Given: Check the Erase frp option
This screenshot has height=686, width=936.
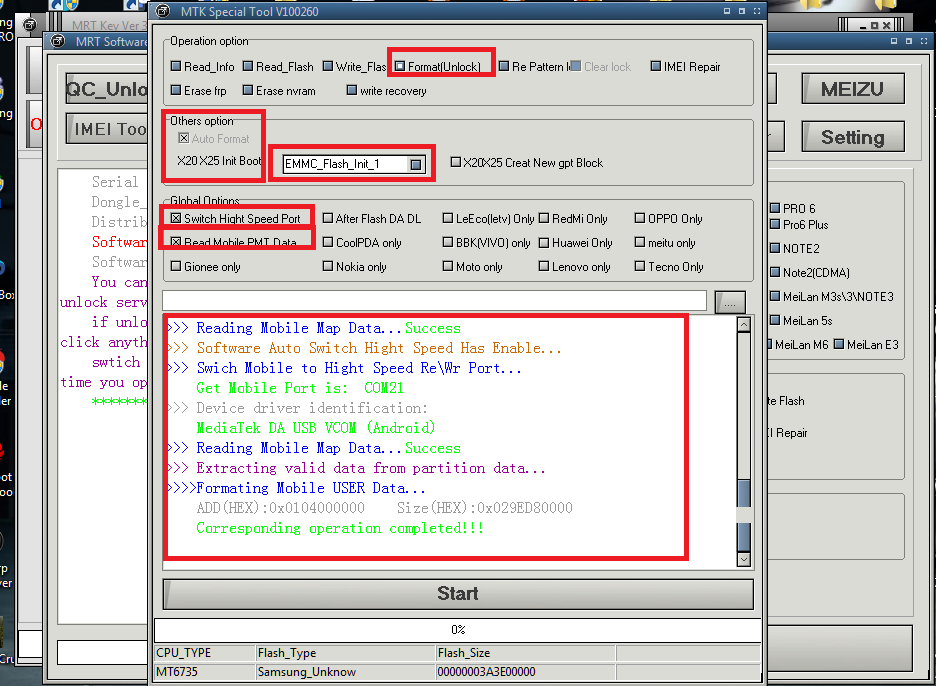Looking at the screenshot, I should [176, 90].
